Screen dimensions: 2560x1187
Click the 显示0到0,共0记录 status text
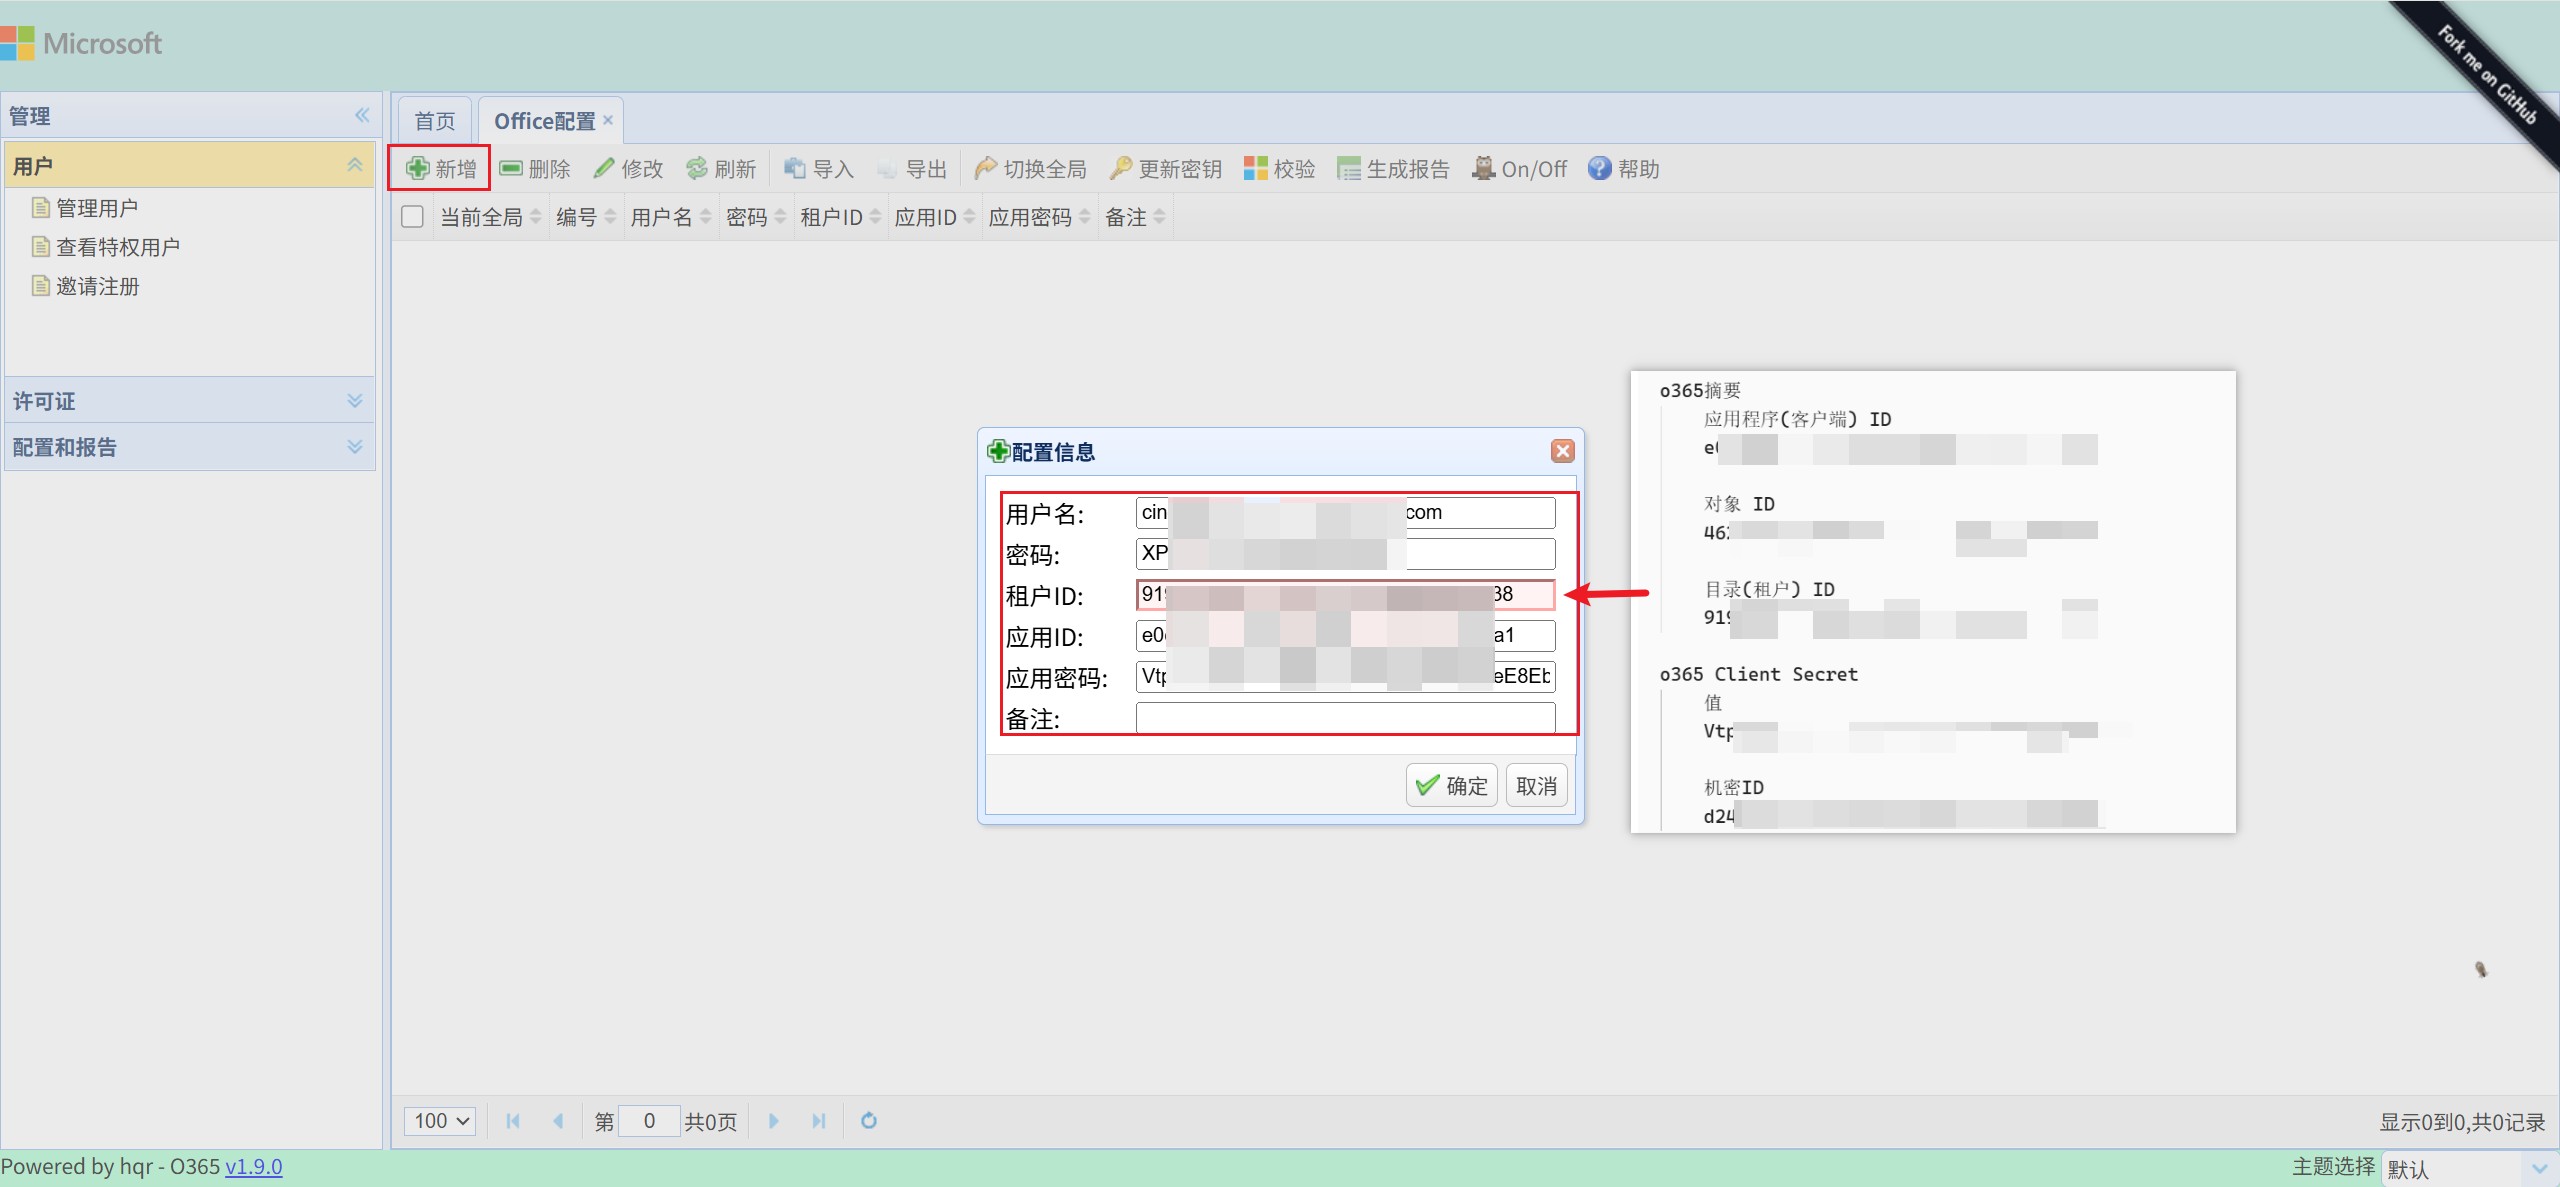(2462, 1122)
